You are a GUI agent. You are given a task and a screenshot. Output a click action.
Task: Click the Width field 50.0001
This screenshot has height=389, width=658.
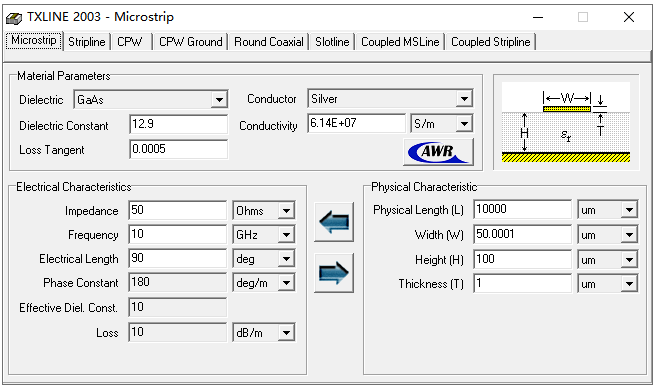pos(523,235)
